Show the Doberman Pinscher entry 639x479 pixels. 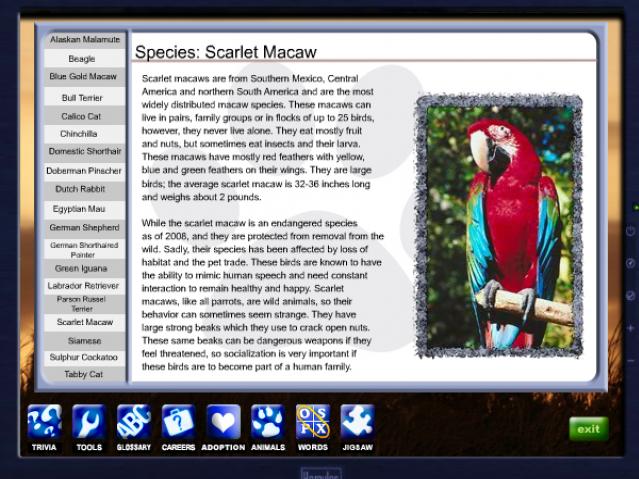coord(84,171)
